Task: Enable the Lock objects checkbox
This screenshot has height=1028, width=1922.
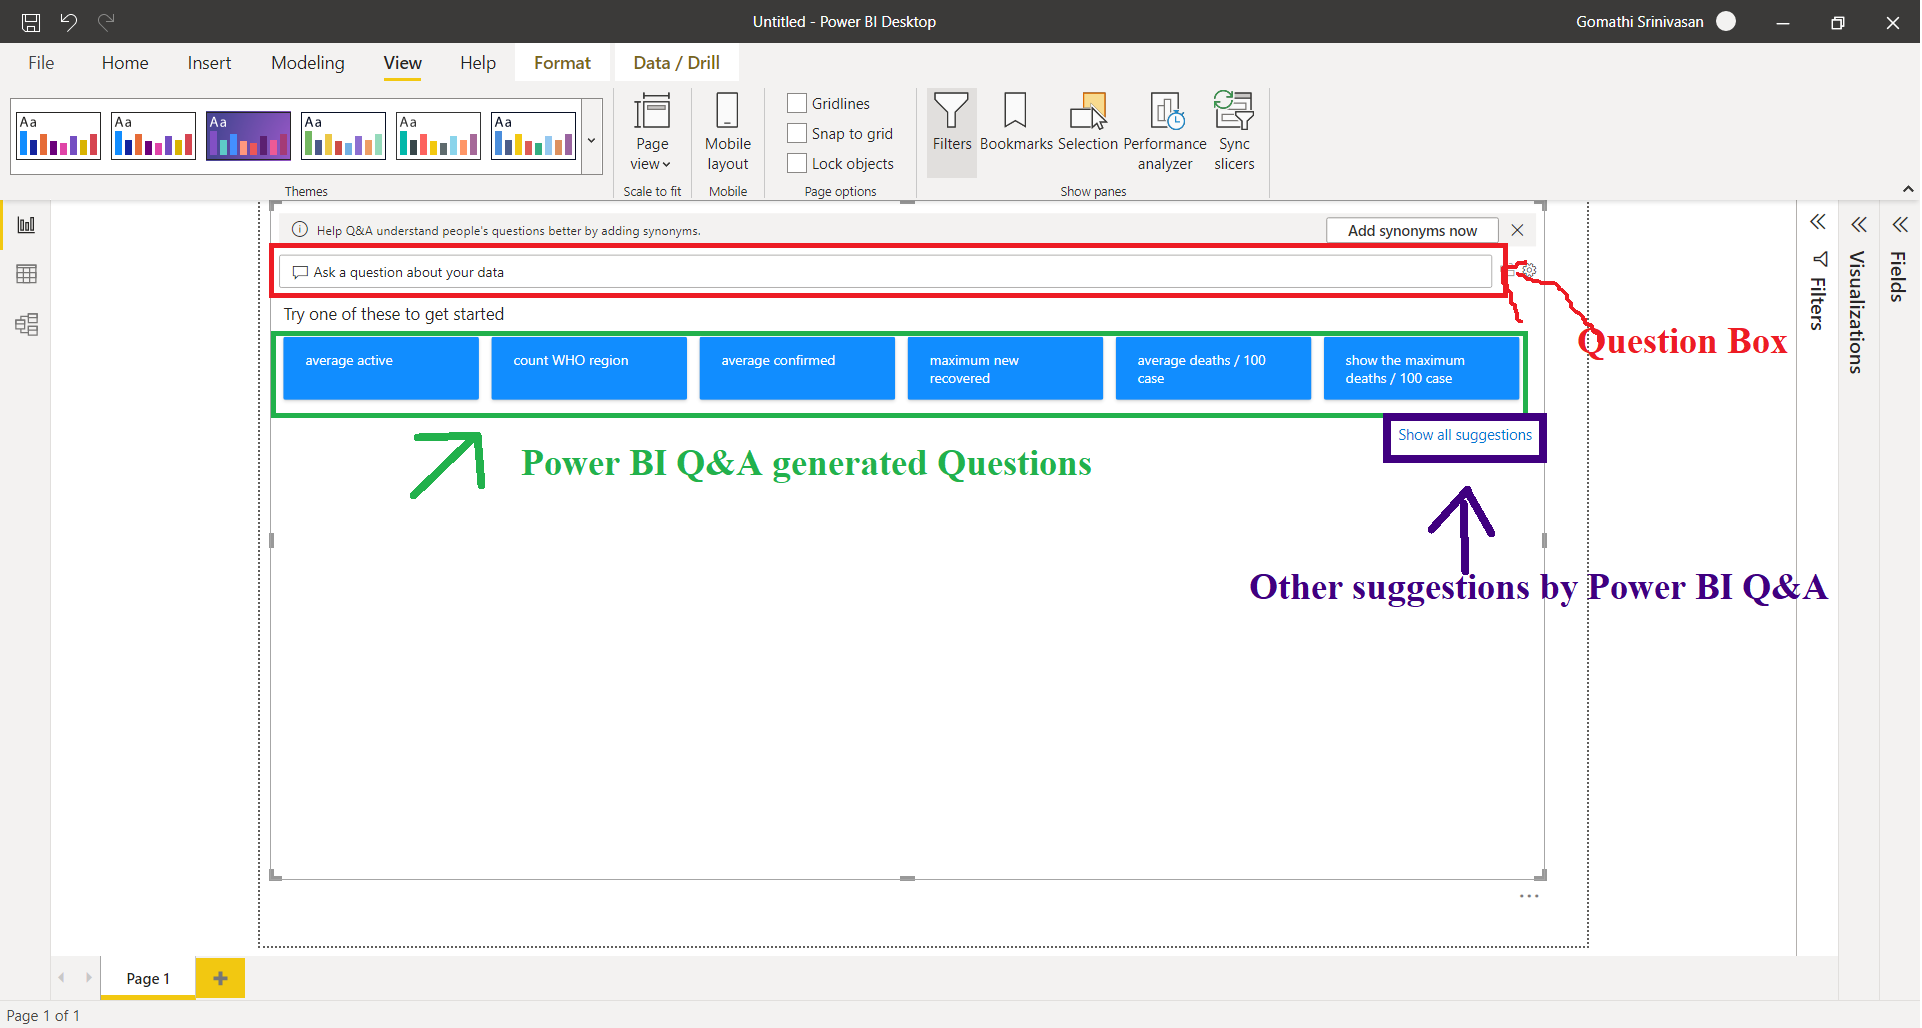Action: (x=797, y=163)
